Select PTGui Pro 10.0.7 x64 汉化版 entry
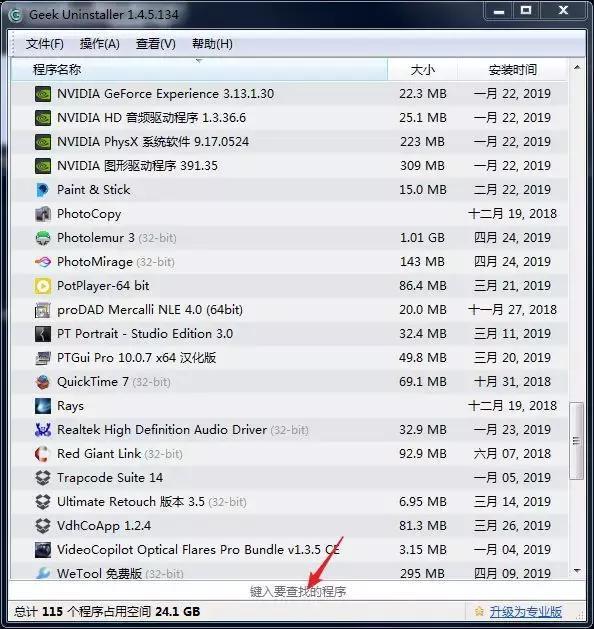This screenshot has width=594, height=629. coord(289,358)
